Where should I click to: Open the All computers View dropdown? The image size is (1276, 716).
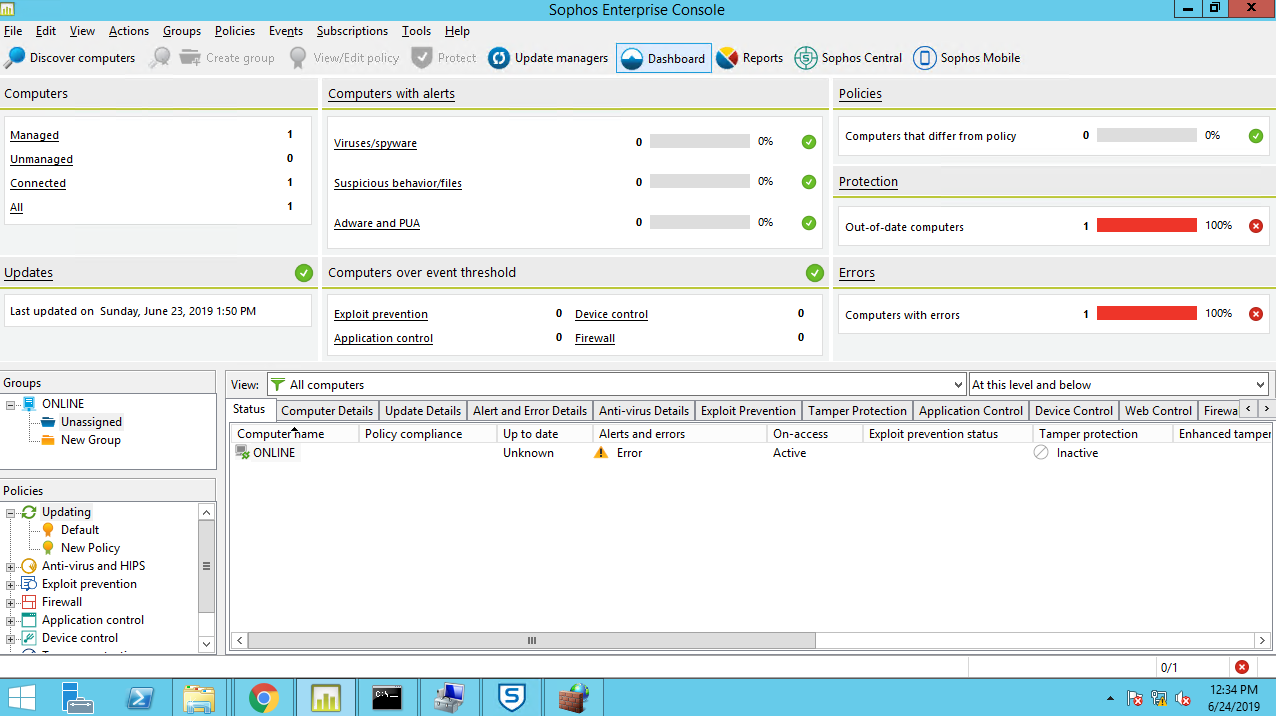pyautogui.click(x=957, y=385)
